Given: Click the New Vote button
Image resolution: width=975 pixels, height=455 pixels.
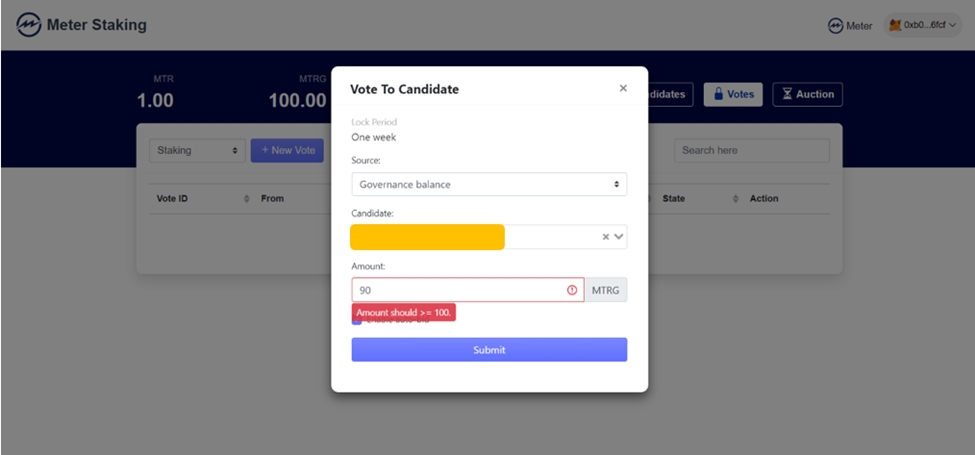Looking at the screenshot, I should [x=287, y=150].
